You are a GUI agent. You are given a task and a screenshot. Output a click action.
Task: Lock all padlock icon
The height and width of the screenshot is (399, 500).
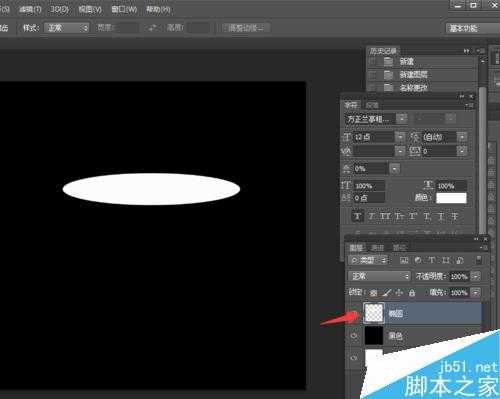[412, 293]
